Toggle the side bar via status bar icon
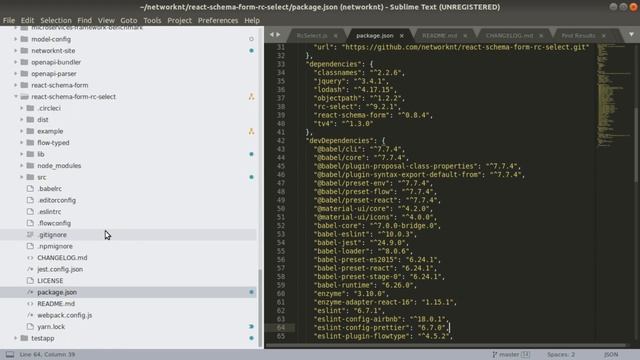 tap(10, 354)
